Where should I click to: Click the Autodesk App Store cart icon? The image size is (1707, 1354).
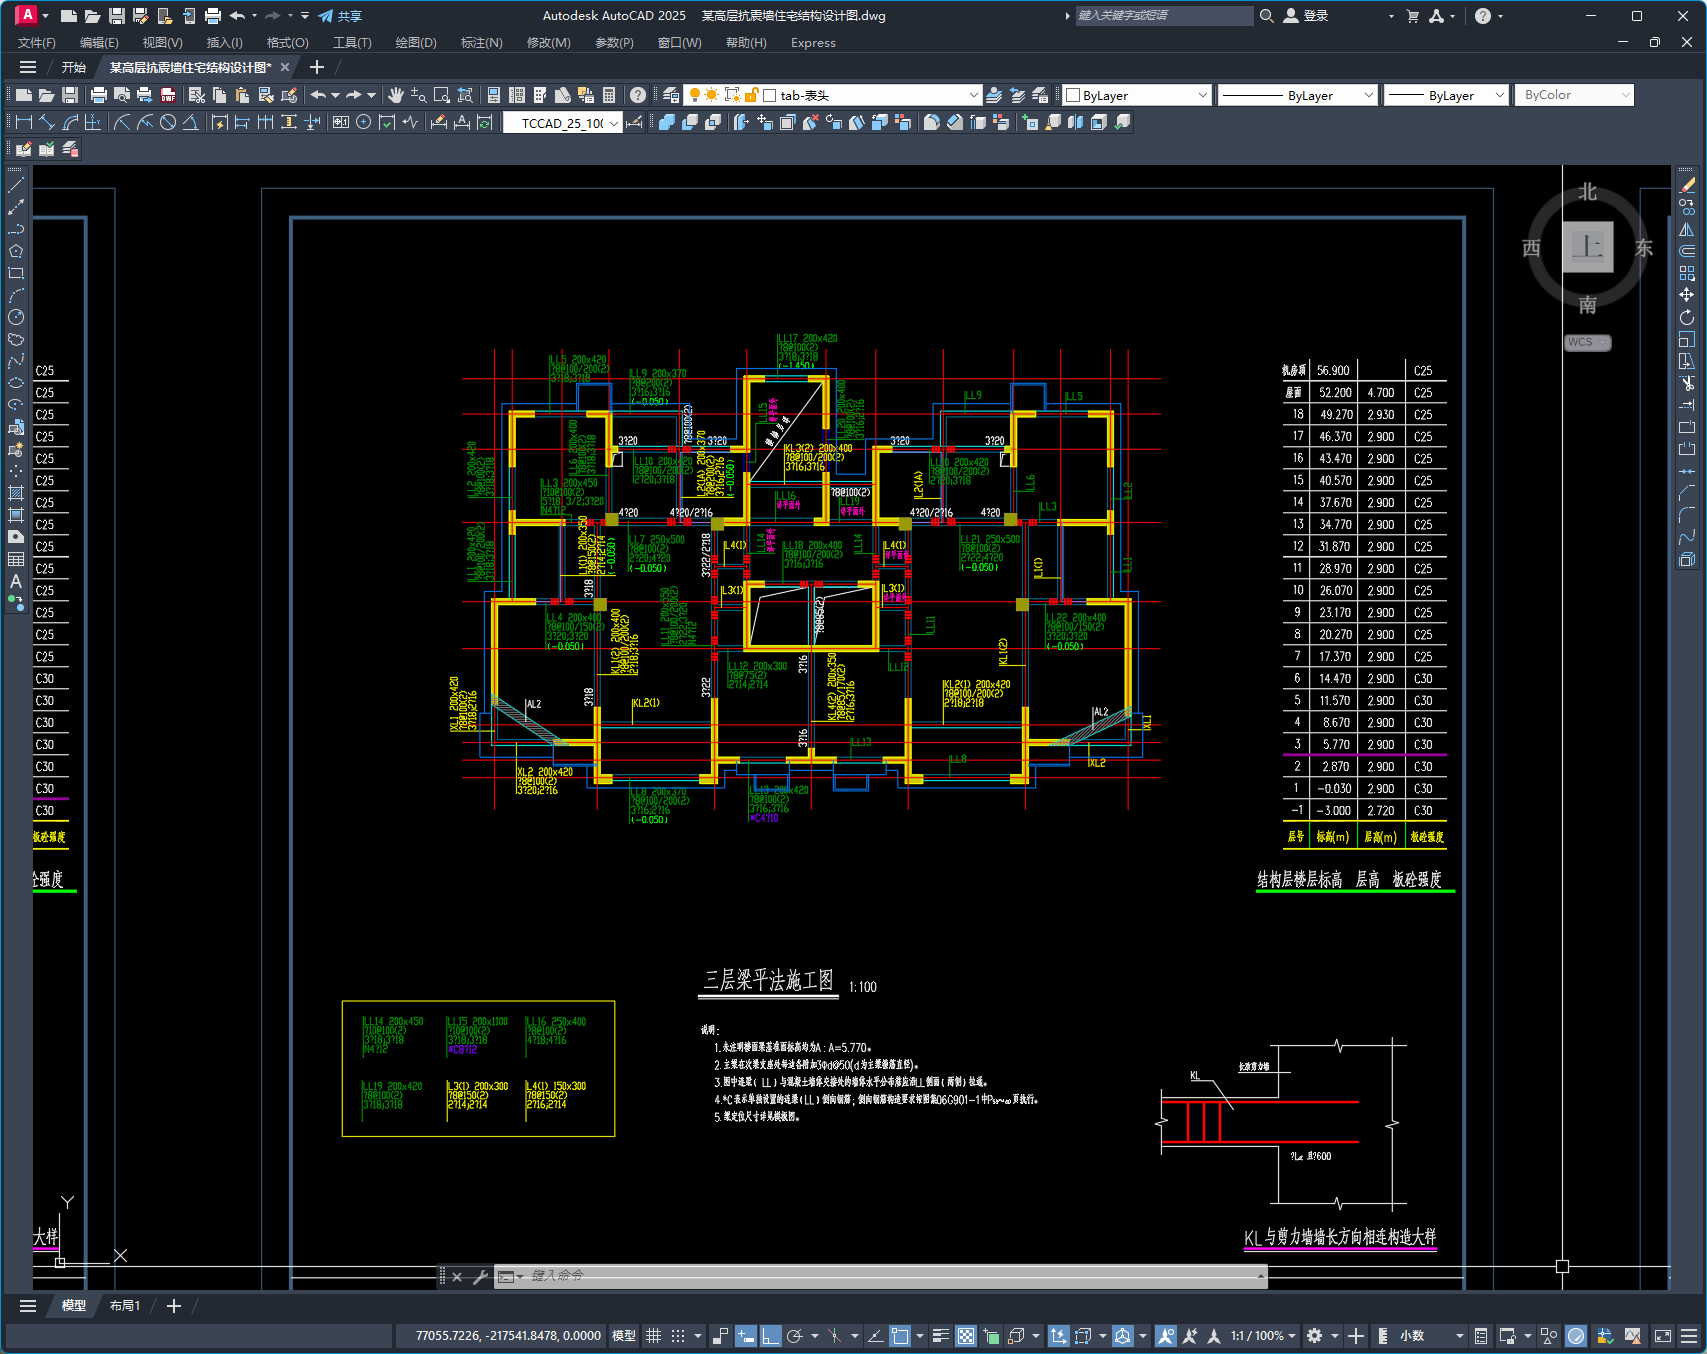point(1412,16)
